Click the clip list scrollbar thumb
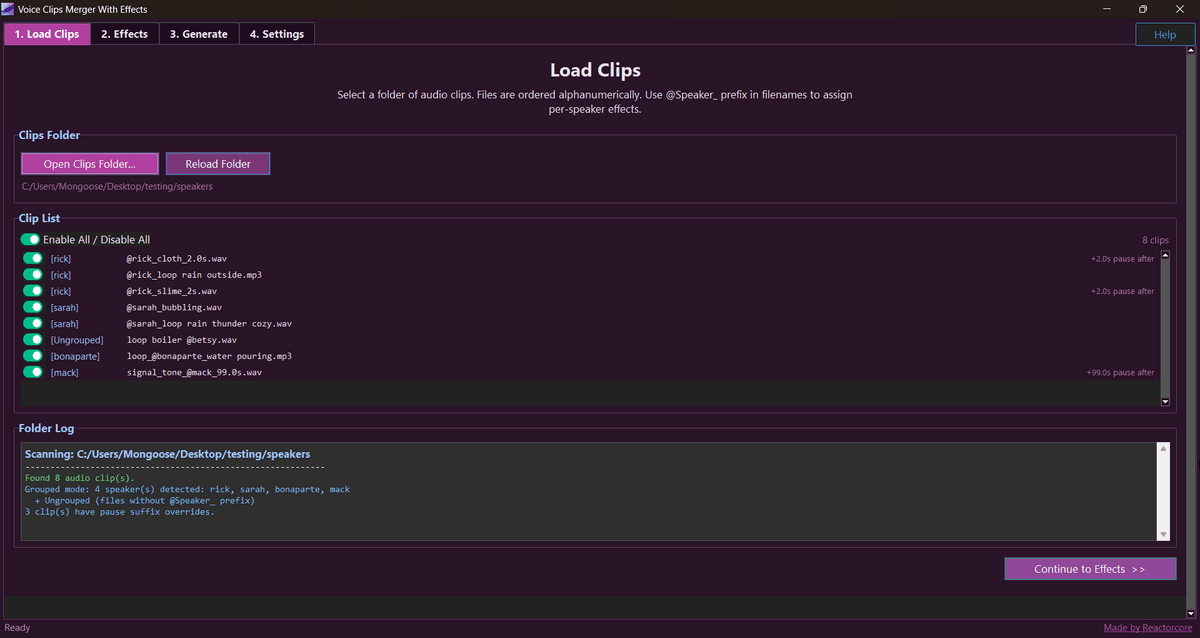This screenshot has width=1200, height=638. click(1165, 328)
